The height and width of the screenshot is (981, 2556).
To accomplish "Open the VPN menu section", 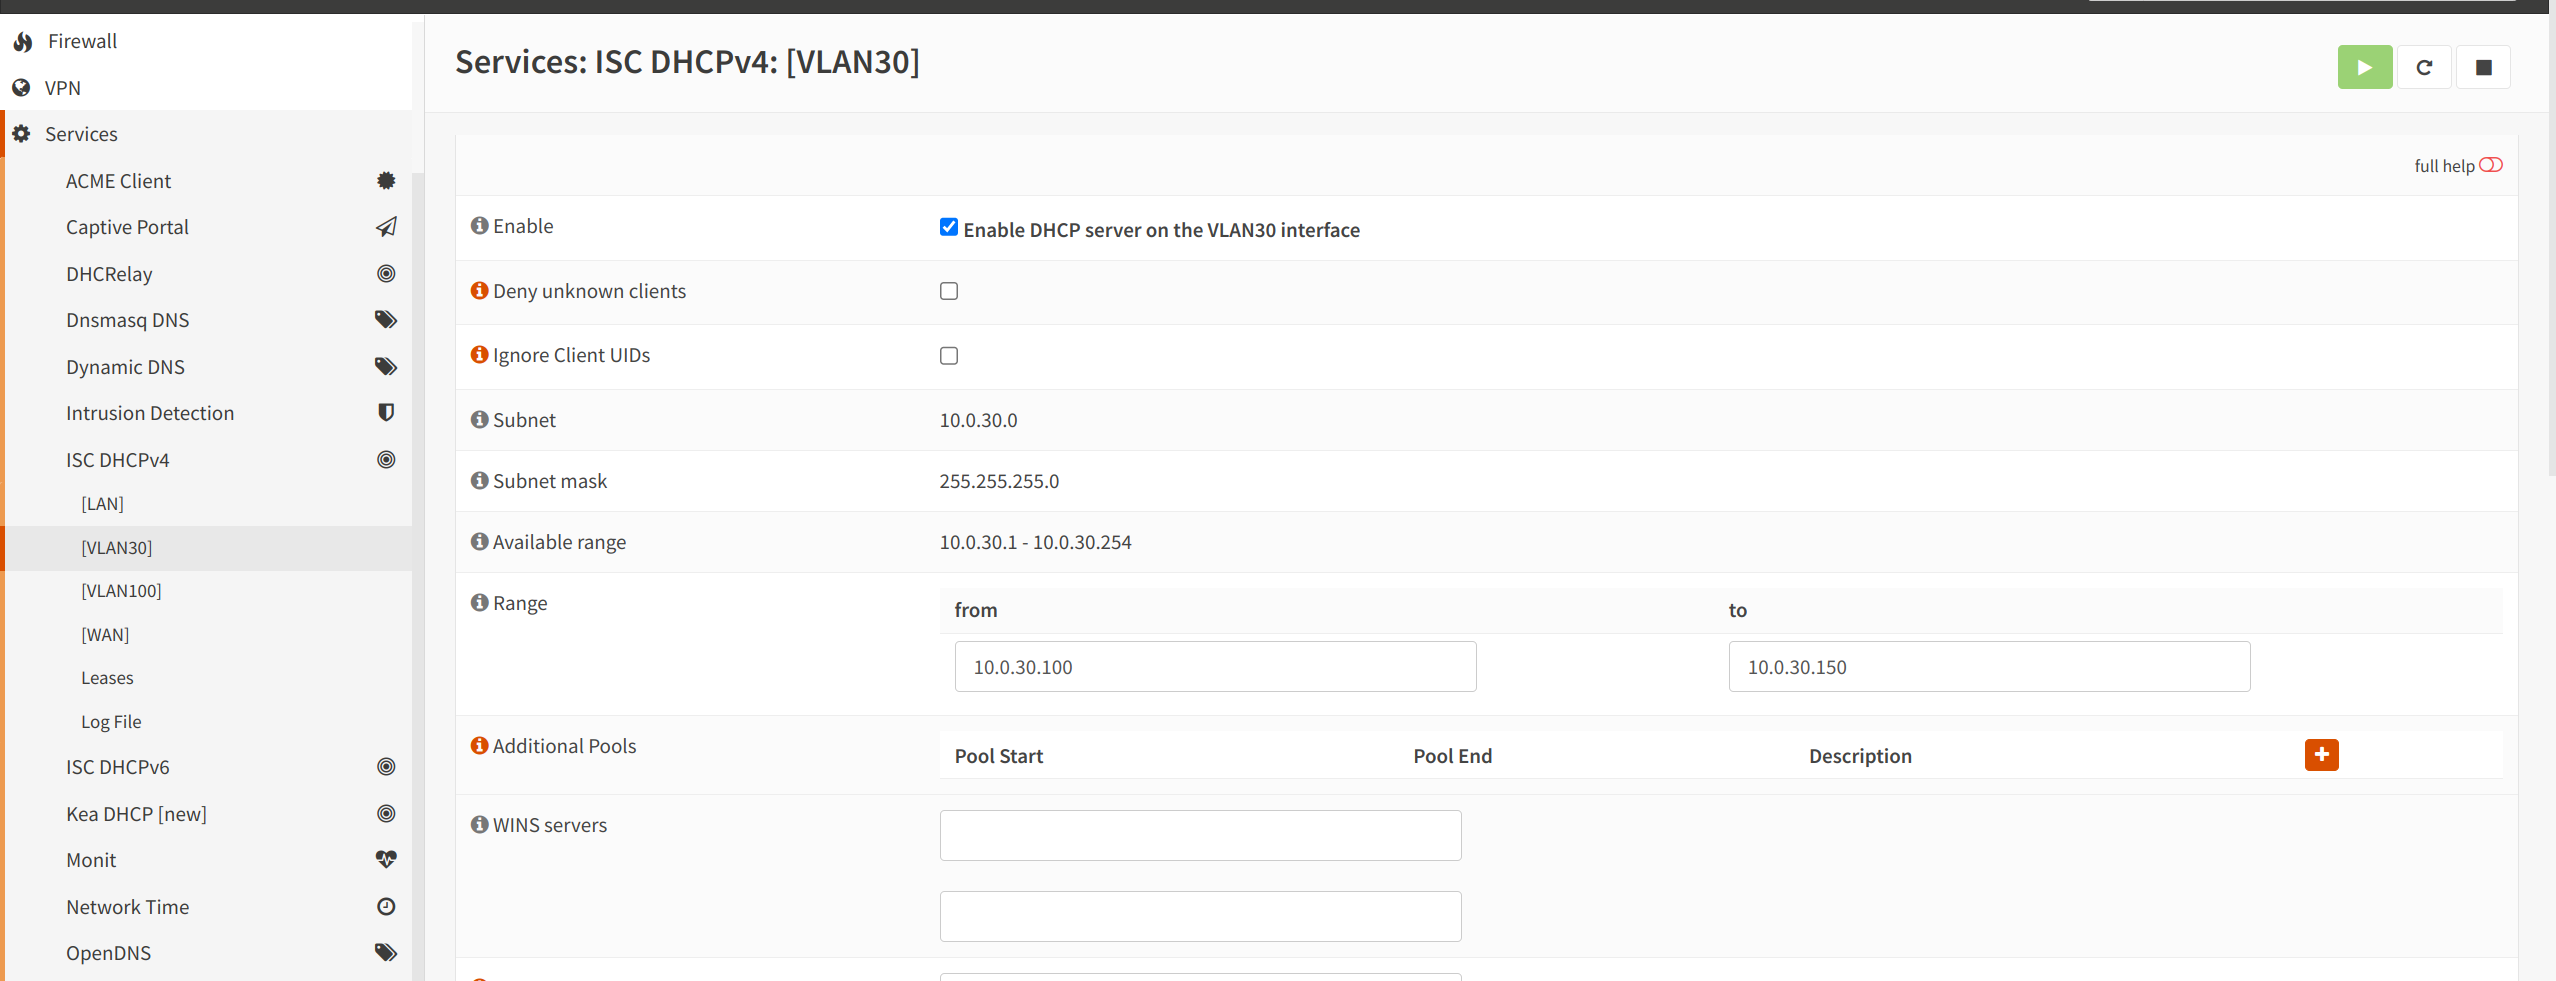I will pos(63,87).
